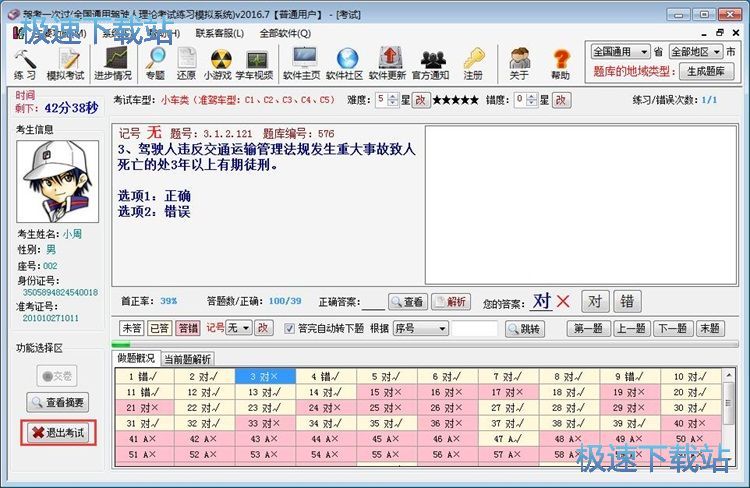This screenshot has width=750, height=488.
Task: Open the 解析 explanation button
Action: [x=451, y=302]
